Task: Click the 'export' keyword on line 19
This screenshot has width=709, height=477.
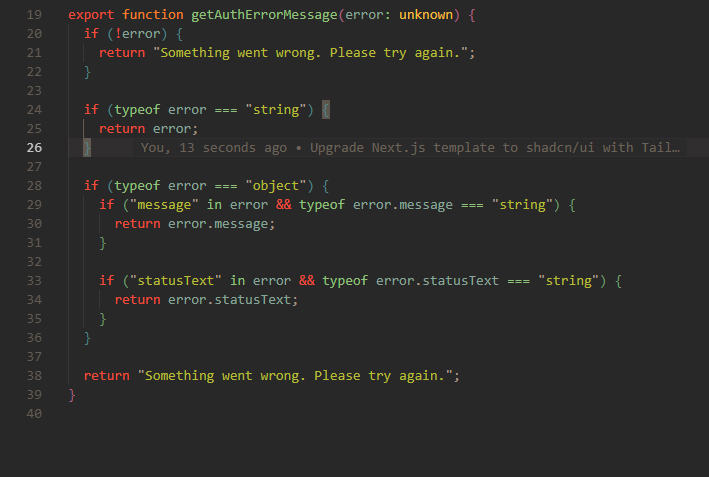Action: coord(91,15)
